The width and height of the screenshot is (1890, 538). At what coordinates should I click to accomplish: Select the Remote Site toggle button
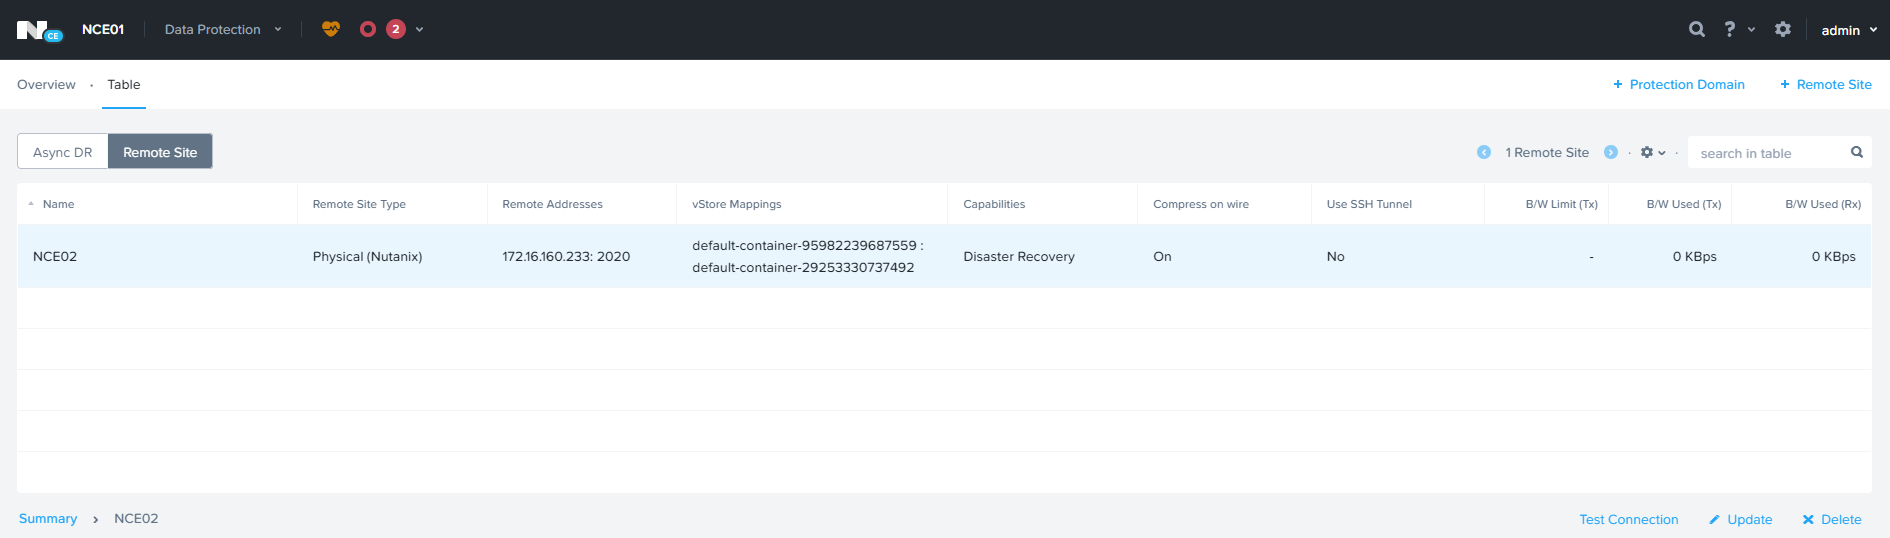pos(160,152)
